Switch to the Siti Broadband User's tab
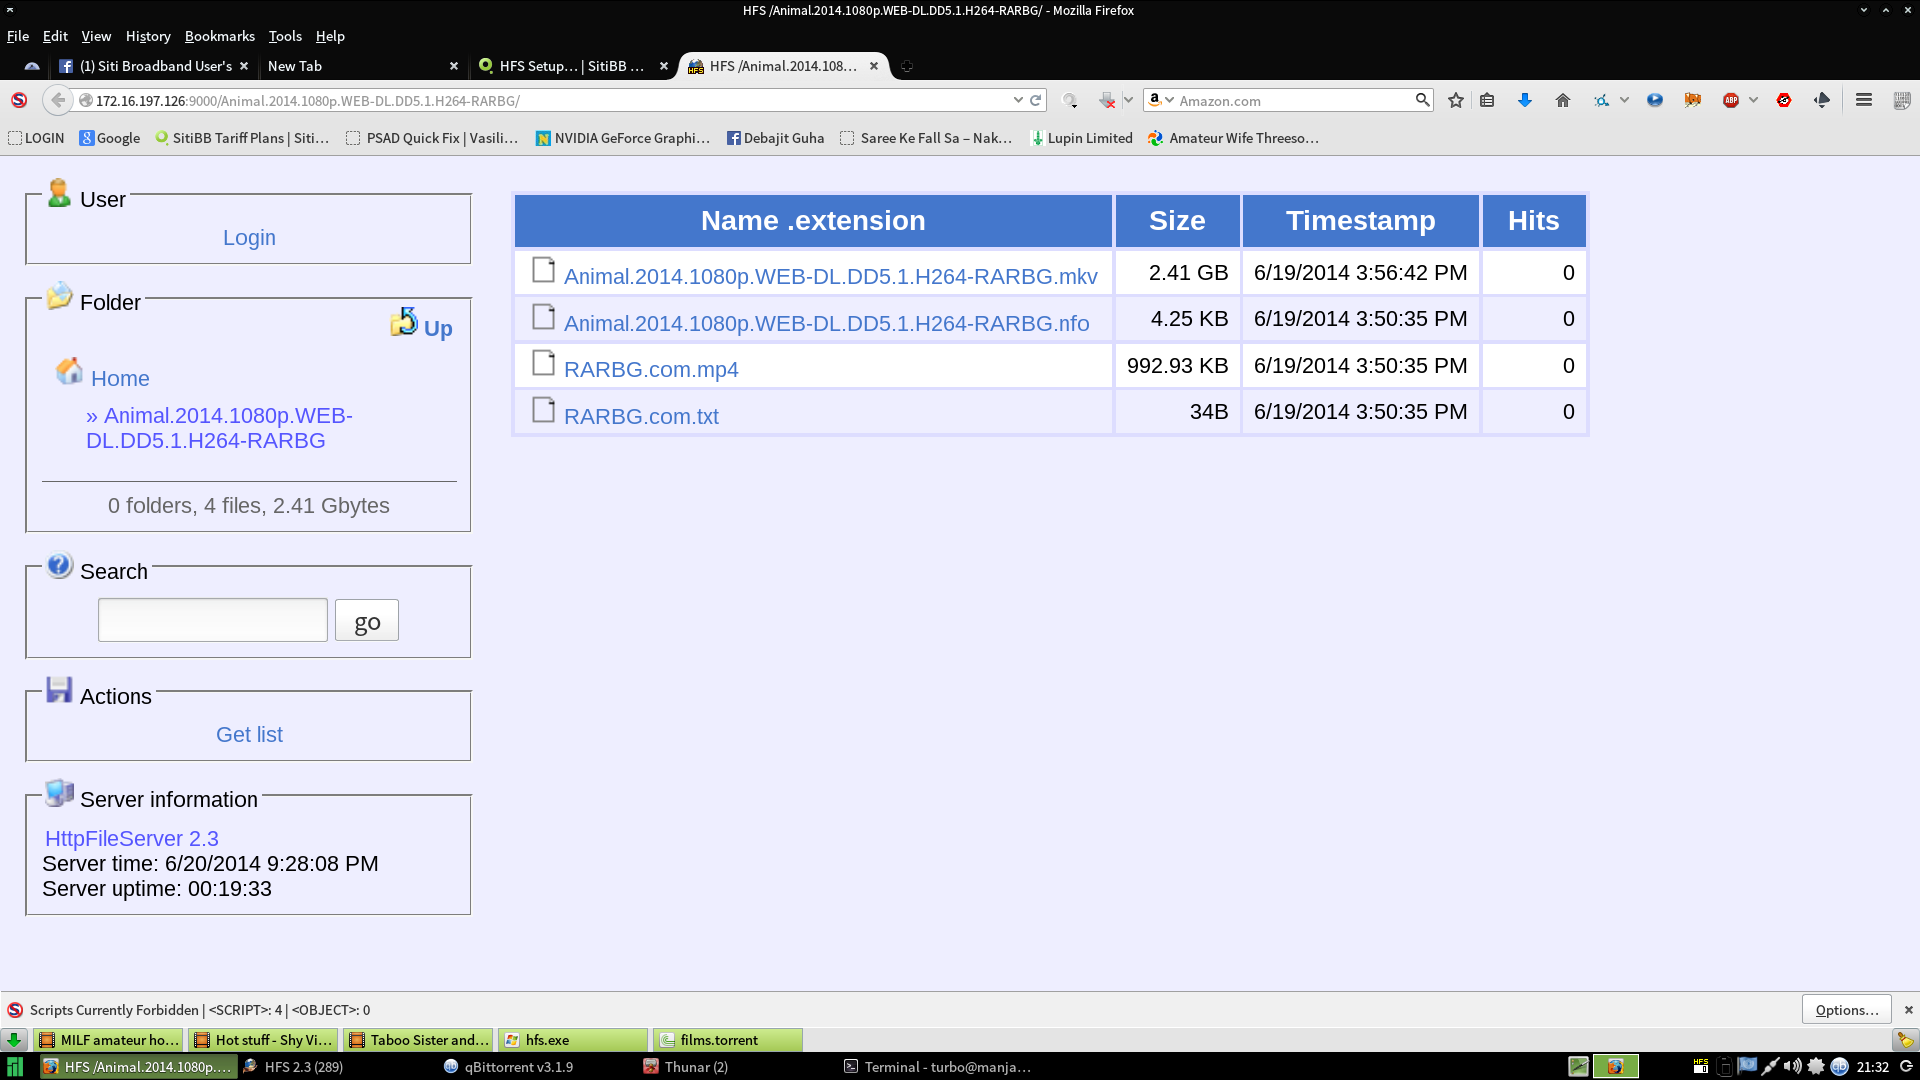The width and height of the screenshot is (1920, 1080). point(153,66)
